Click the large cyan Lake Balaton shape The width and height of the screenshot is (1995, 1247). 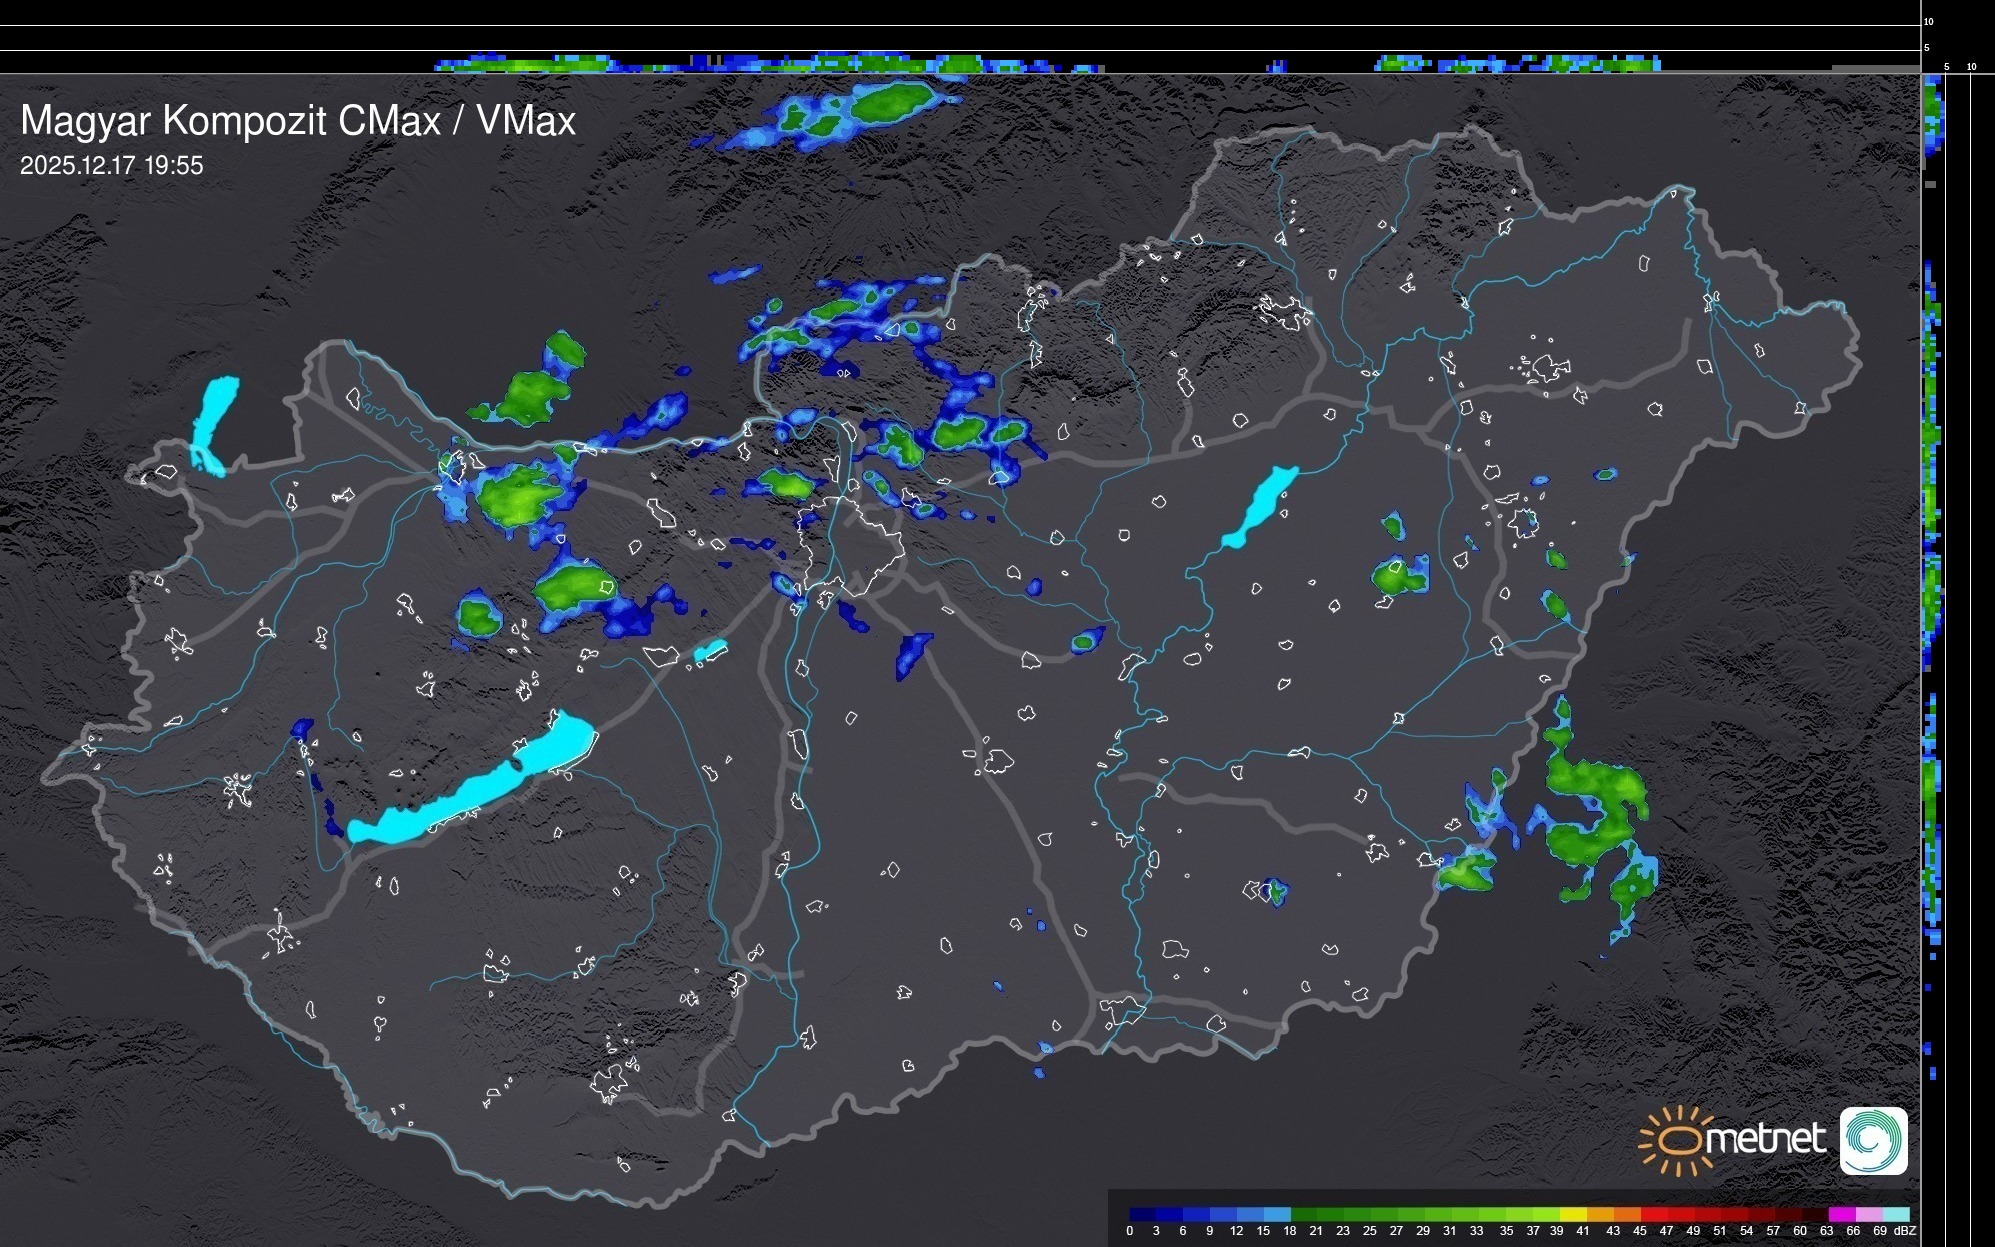click(x=470, y=790)
